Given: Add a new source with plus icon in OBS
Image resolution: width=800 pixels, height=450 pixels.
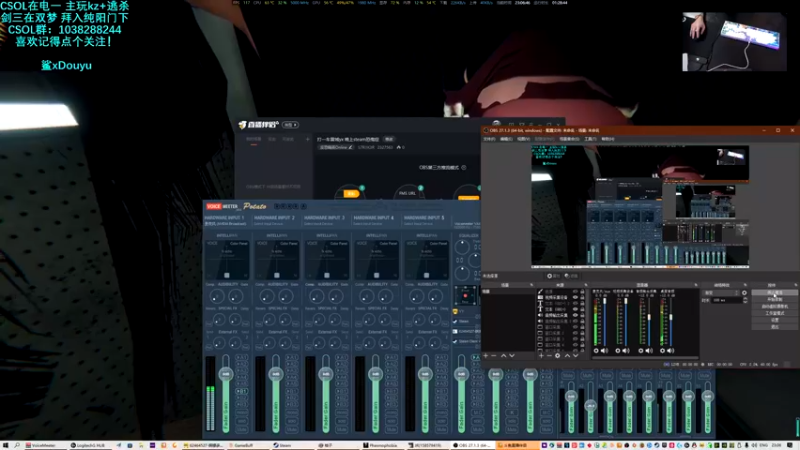Looking at the screenshot, I should pyautogui.click(x=541, y=356).
